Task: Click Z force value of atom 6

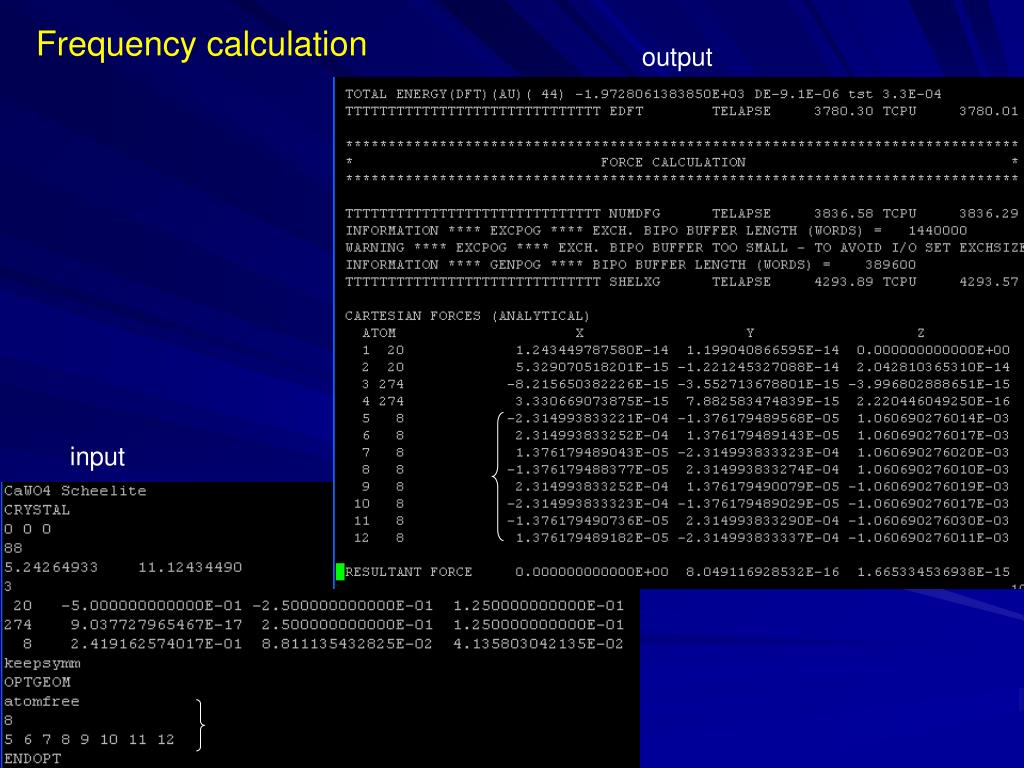Action: click(x=933, y=436)
